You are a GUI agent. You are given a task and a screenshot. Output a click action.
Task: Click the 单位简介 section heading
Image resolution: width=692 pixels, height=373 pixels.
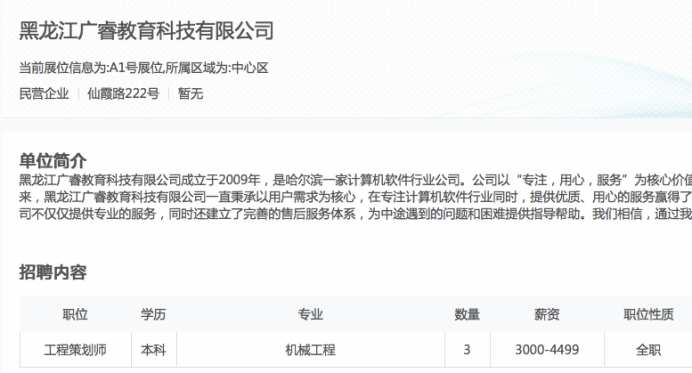tap(53, 161)
